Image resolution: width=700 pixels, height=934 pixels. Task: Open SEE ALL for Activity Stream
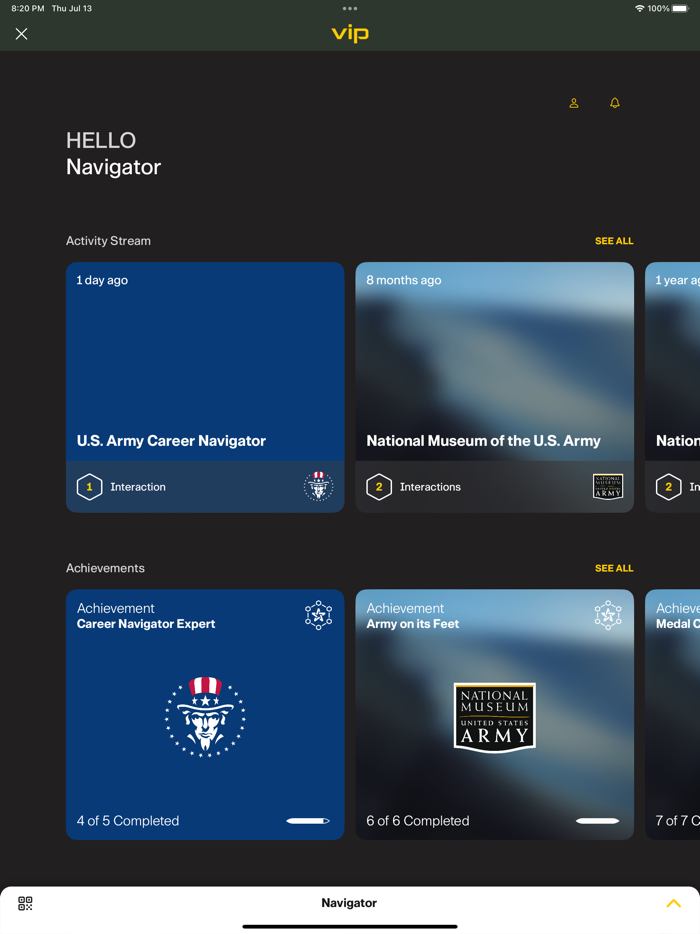coord(614,241)
